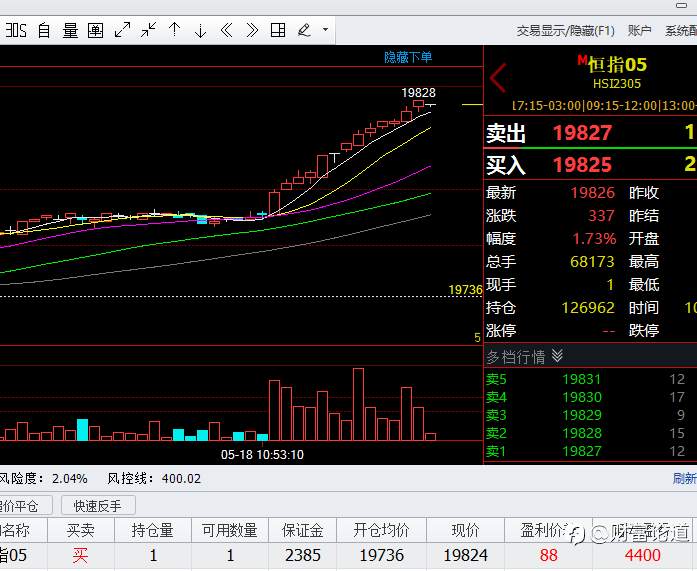Click the 买 direction cell in position row
This screenshot has width=697, height=571.
tap(80, 555)
